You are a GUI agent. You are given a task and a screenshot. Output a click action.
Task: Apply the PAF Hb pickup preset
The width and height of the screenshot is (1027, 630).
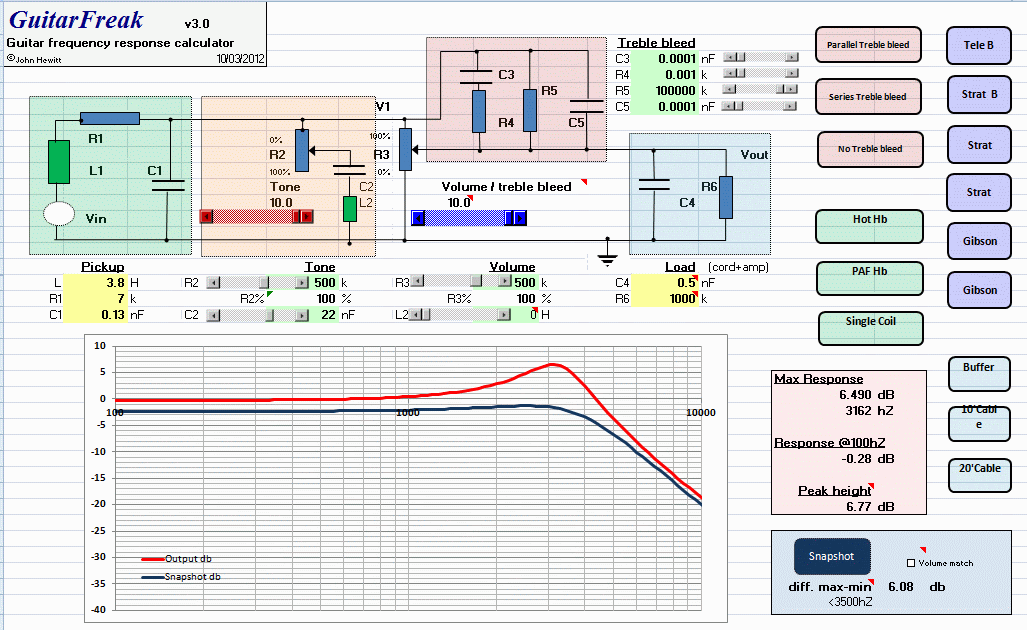tap(869, 278)
